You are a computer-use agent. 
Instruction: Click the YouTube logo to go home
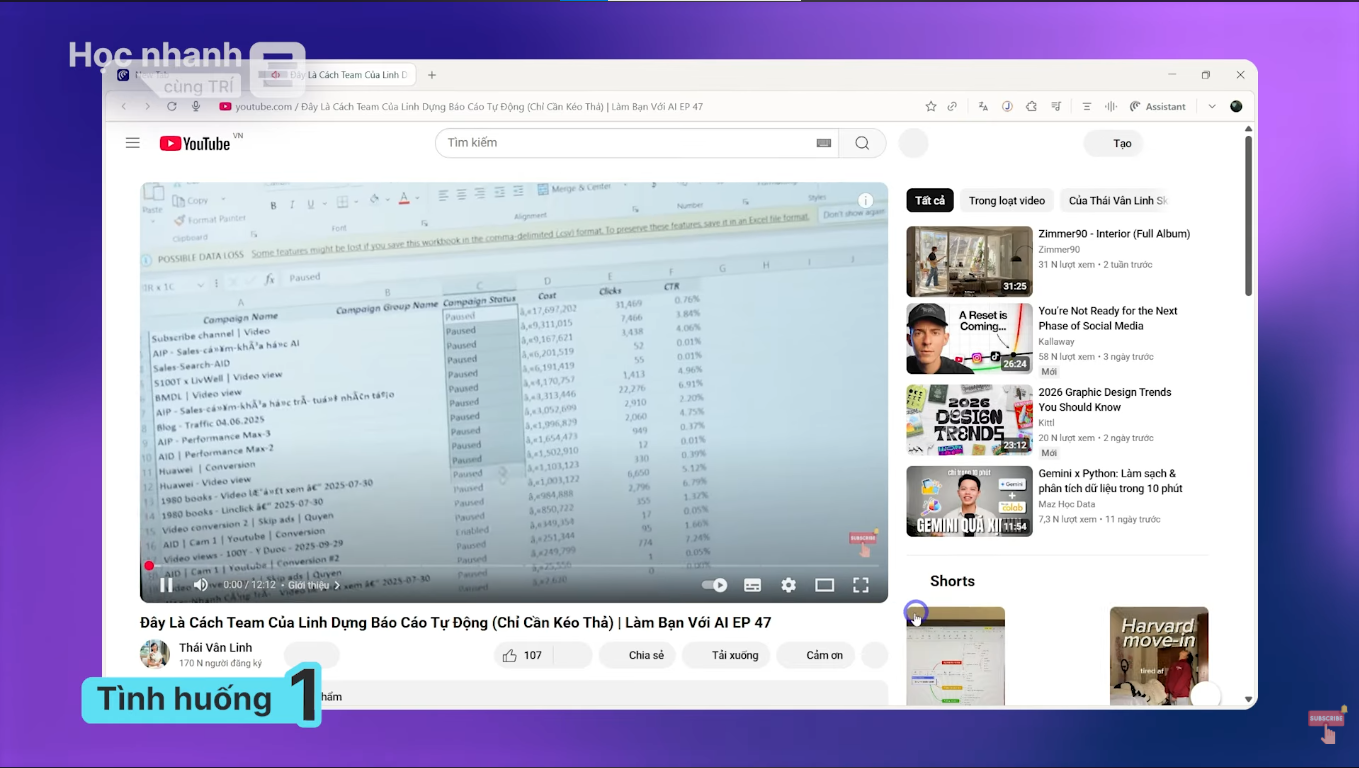click(196, 144)
